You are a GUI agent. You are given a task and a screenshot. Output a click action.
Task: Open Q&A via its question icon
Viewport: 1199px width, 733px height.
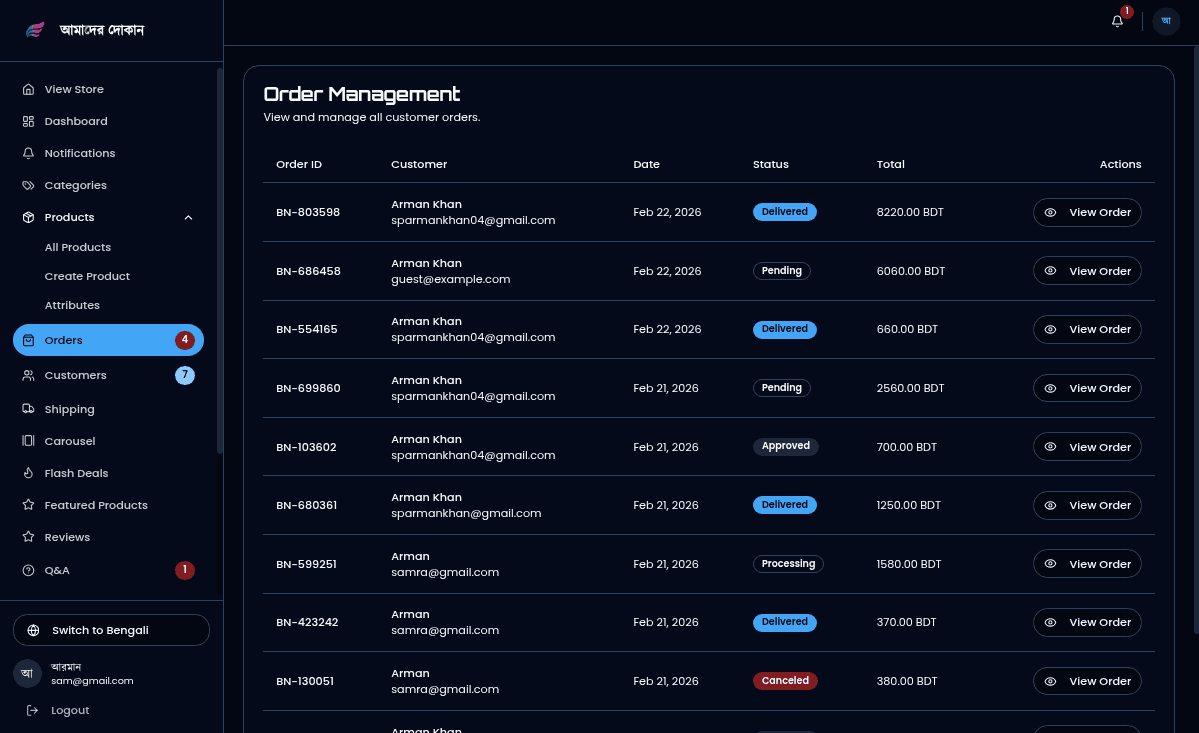pos(27,570)
